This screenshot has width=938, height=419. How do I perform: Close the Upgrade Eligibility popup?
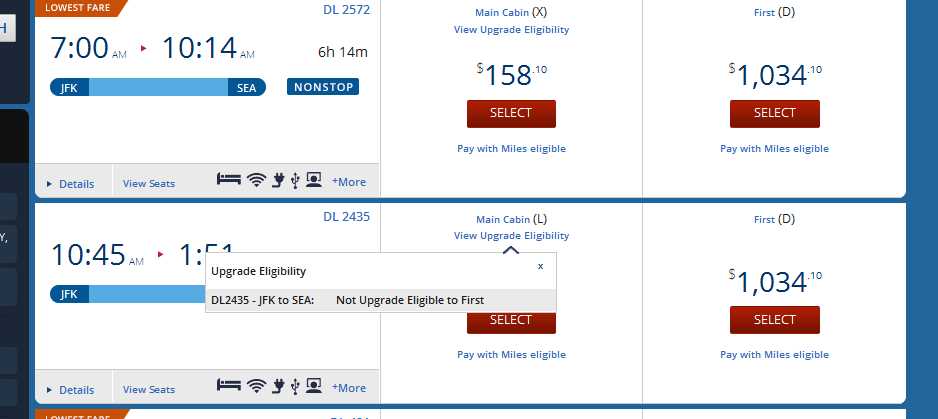coord(540,267)
